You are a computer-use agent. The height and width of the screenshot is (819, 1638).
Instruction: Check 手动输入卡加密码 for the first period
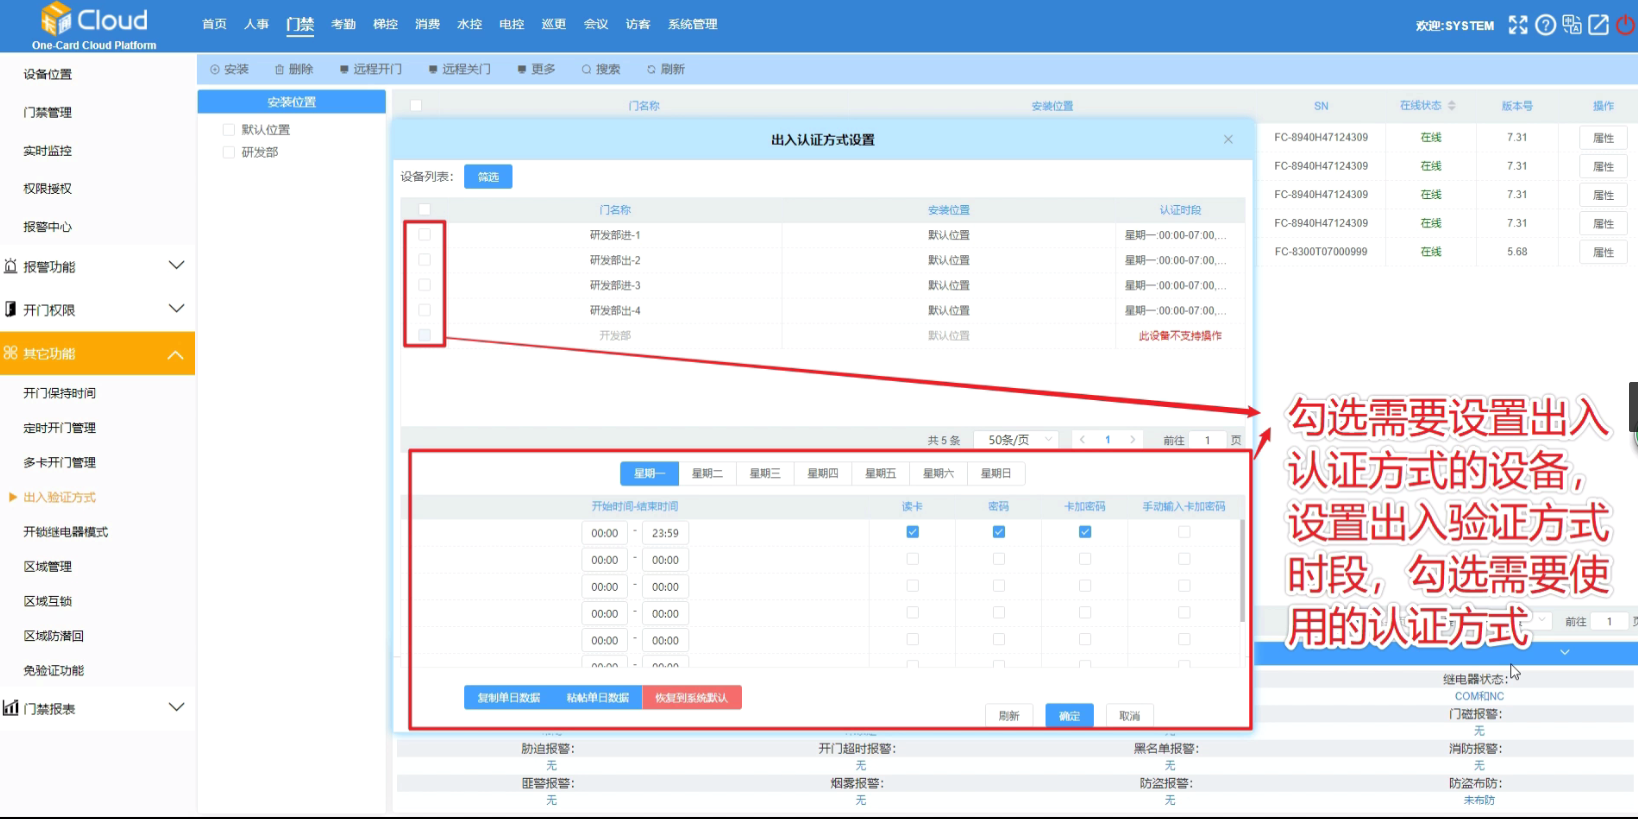pyautogui.click(x=1184, y=532)
